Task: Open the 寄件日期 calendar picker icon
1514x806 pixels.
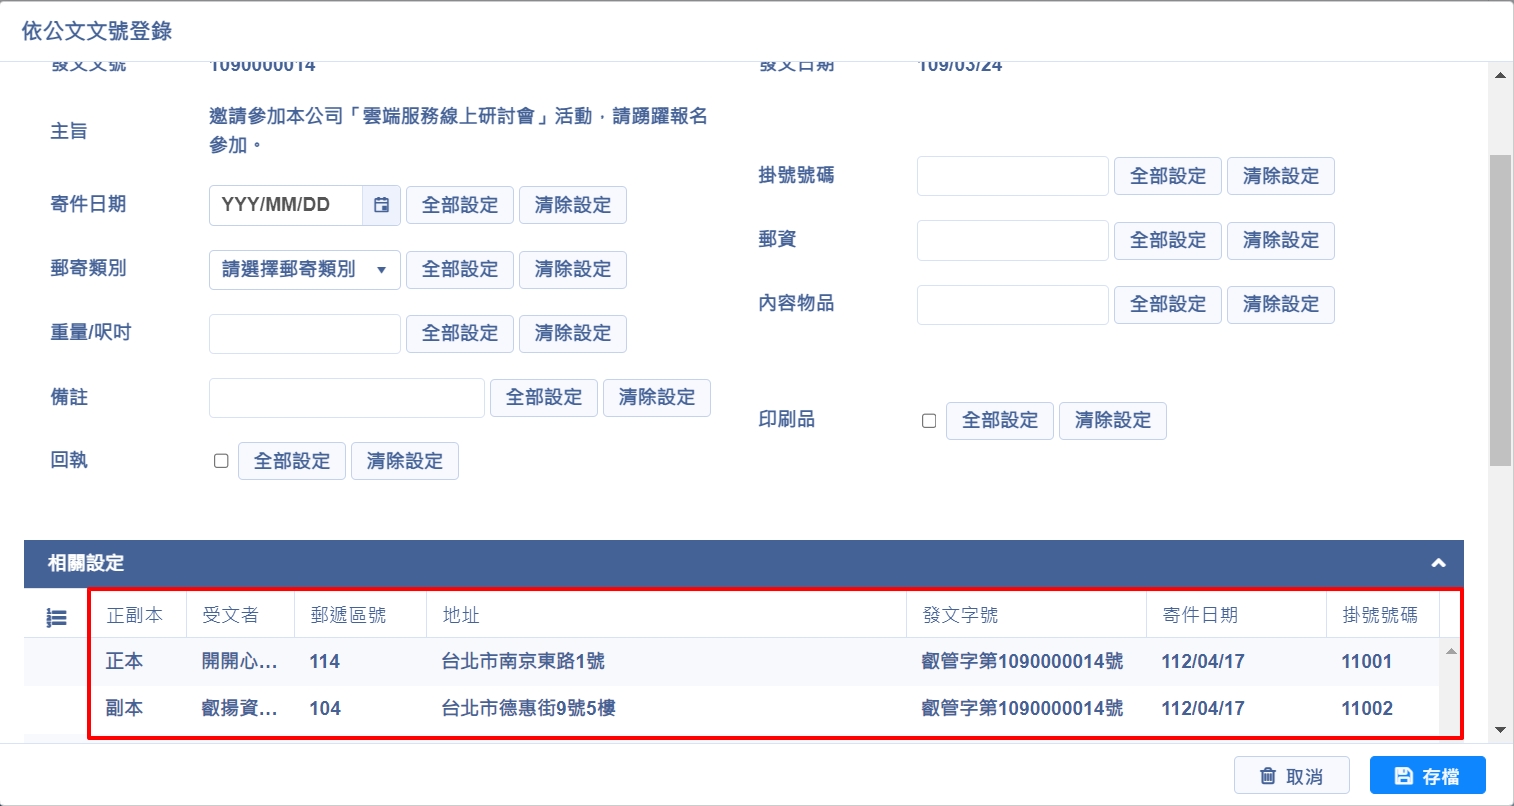Action: 381,205
